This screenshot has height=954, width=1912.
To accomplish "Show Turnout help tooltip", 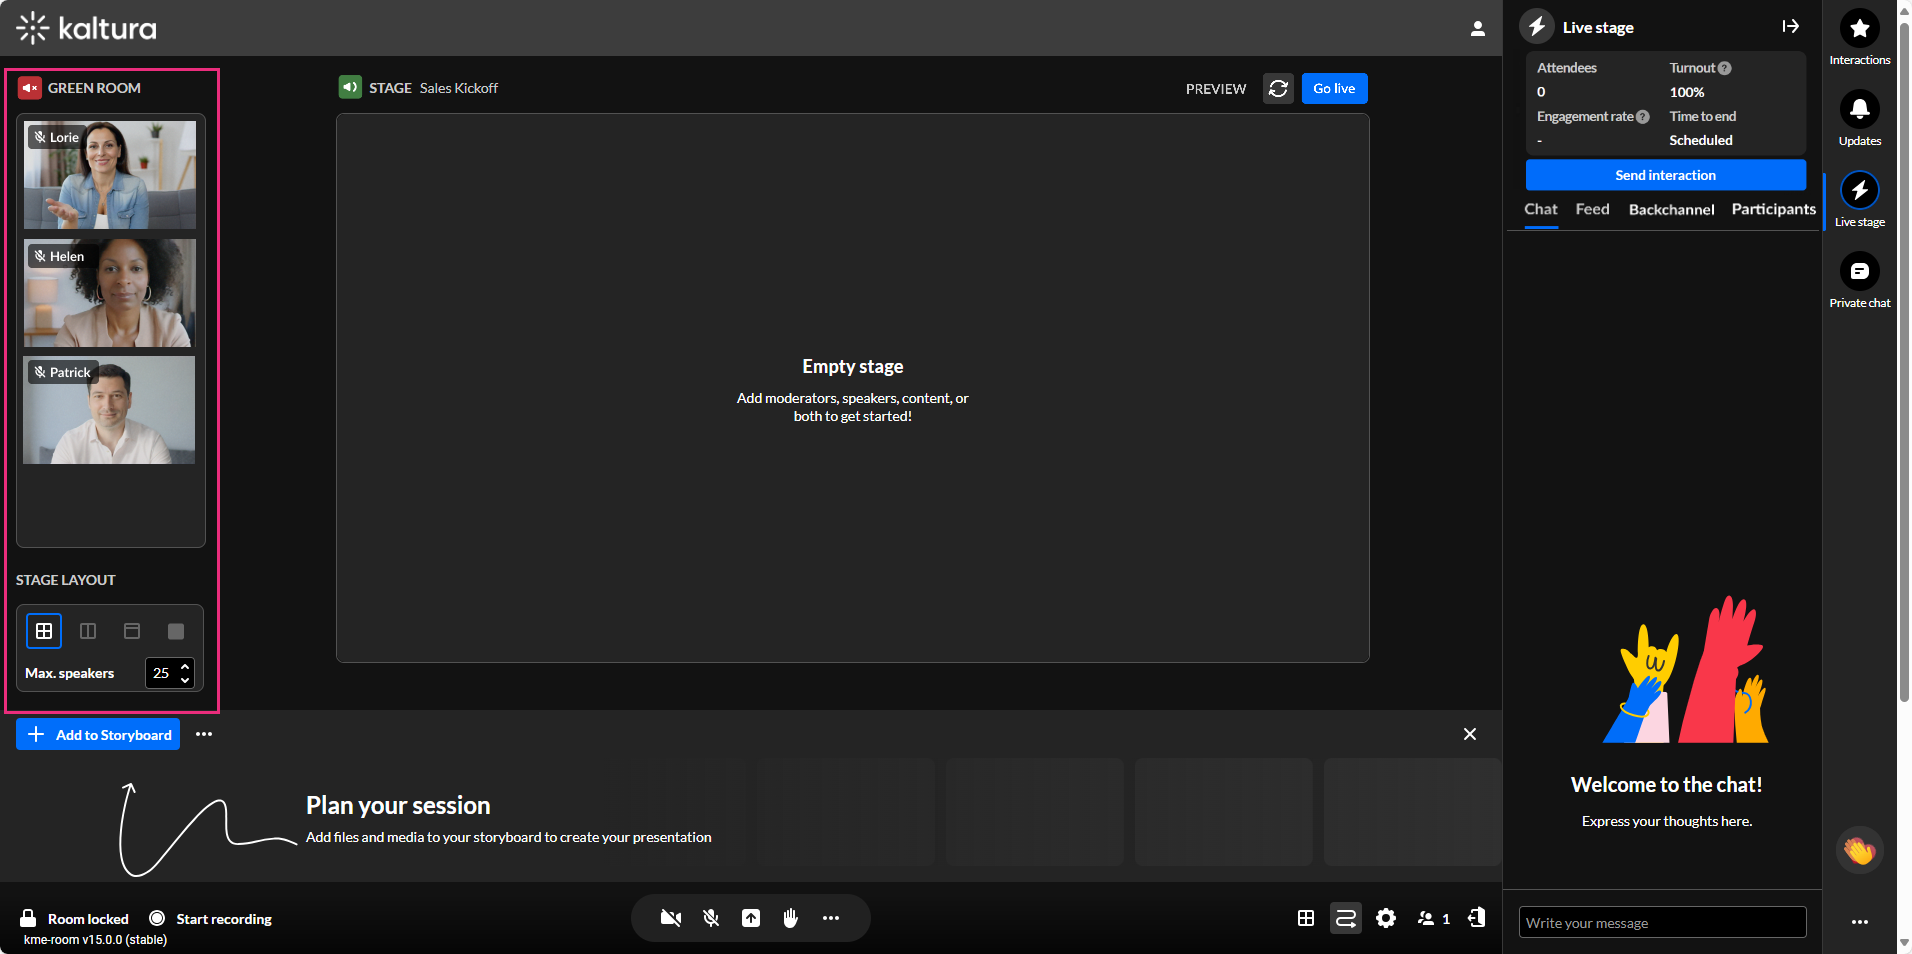I will pos(1725,68).
